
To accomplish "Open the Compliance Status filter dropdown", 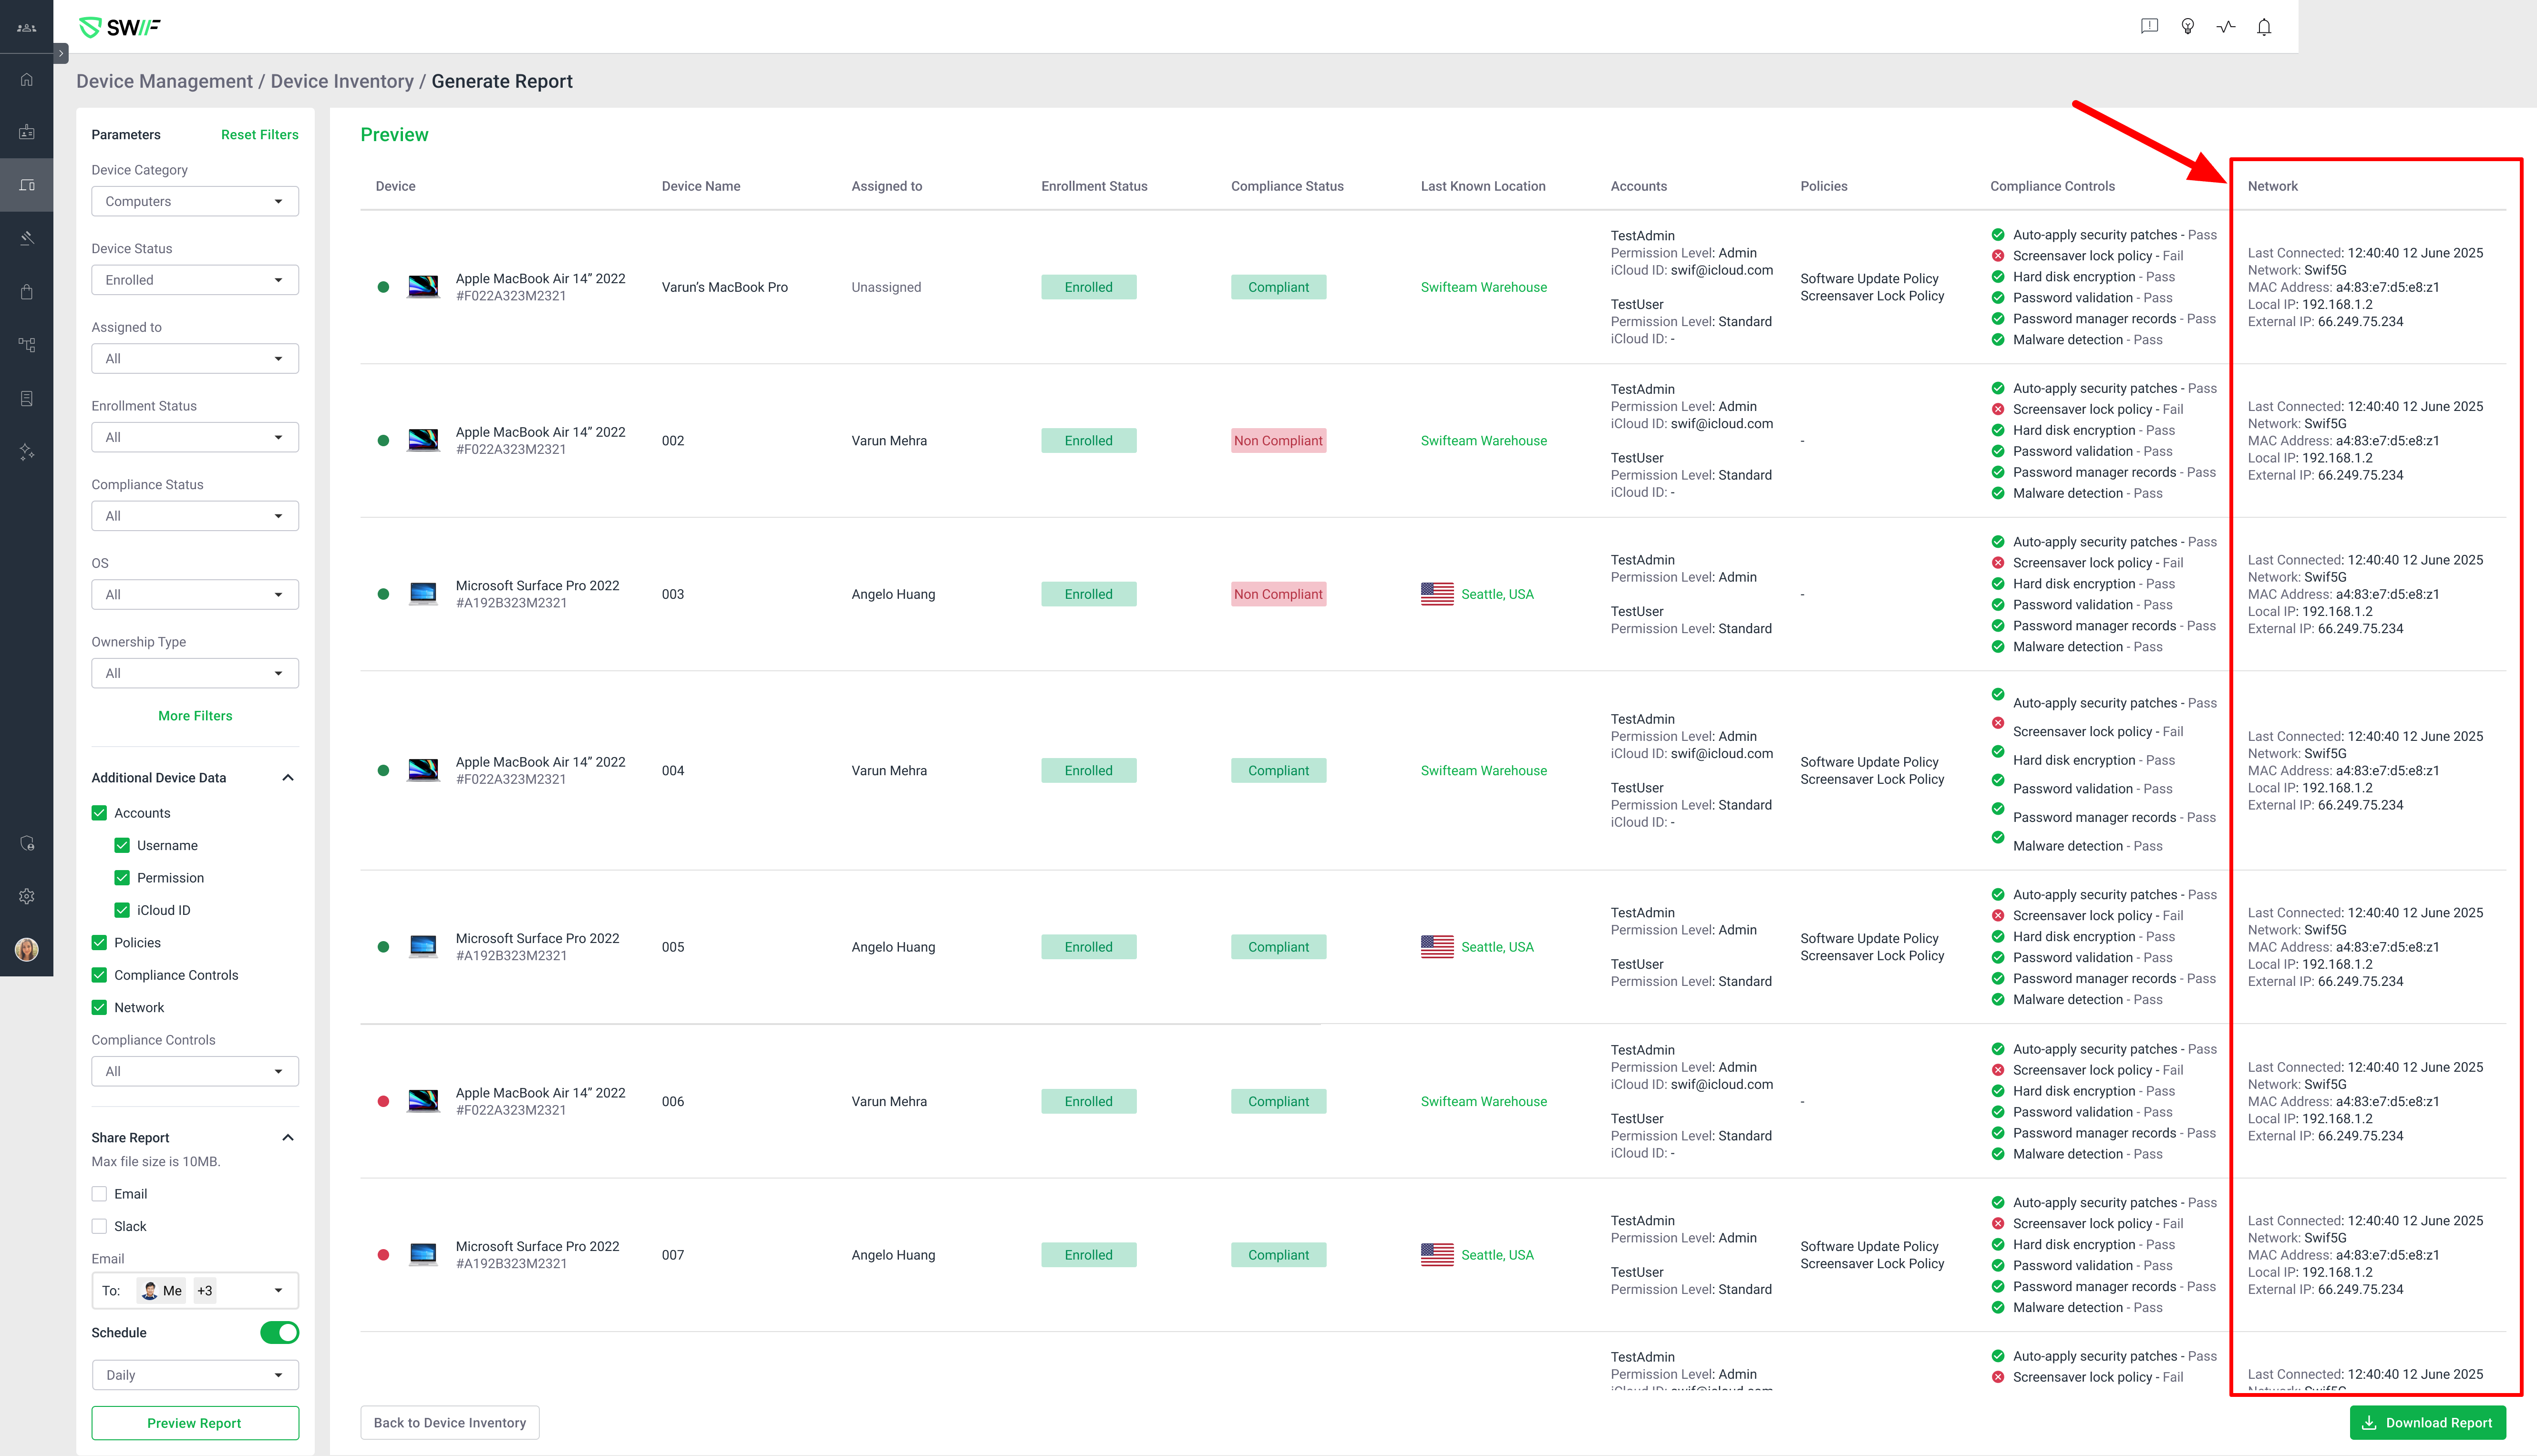I will point(195,516).
